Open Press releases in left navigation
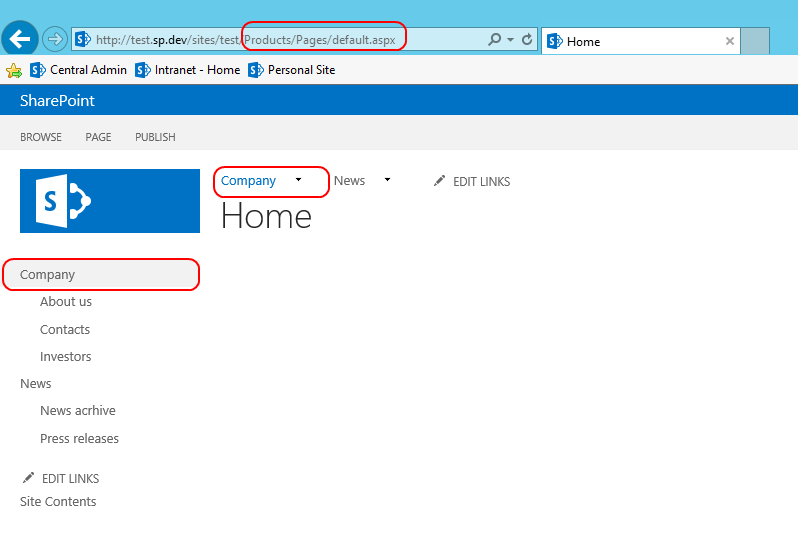 point(79,439)
